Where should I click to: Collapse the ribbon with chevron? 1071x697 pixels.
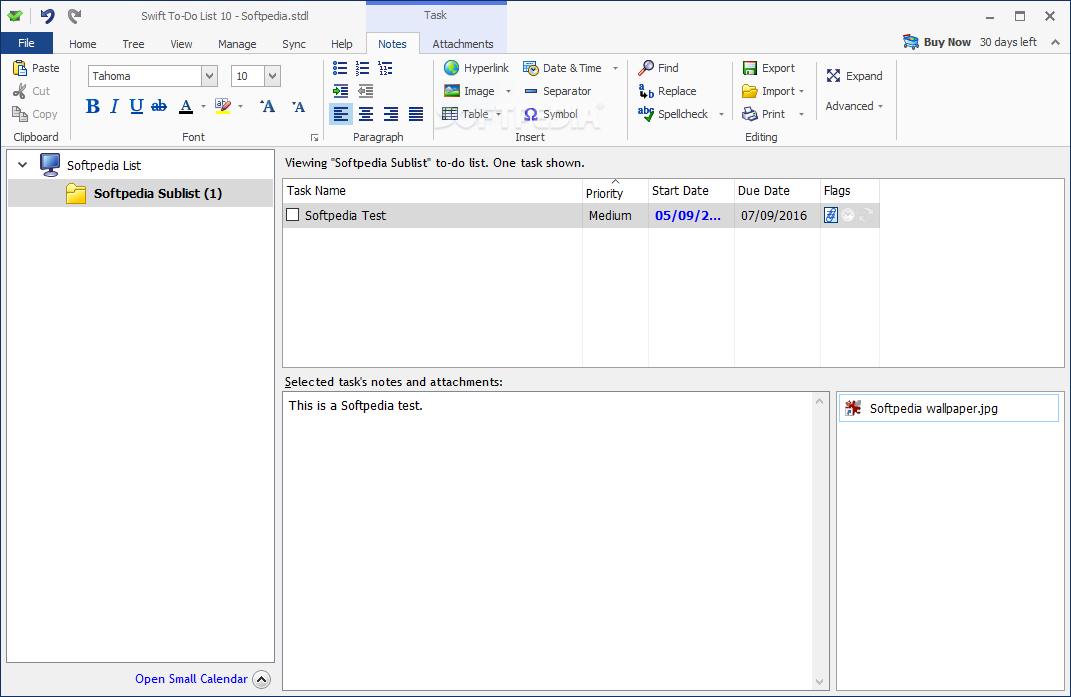pos(1055,42)
